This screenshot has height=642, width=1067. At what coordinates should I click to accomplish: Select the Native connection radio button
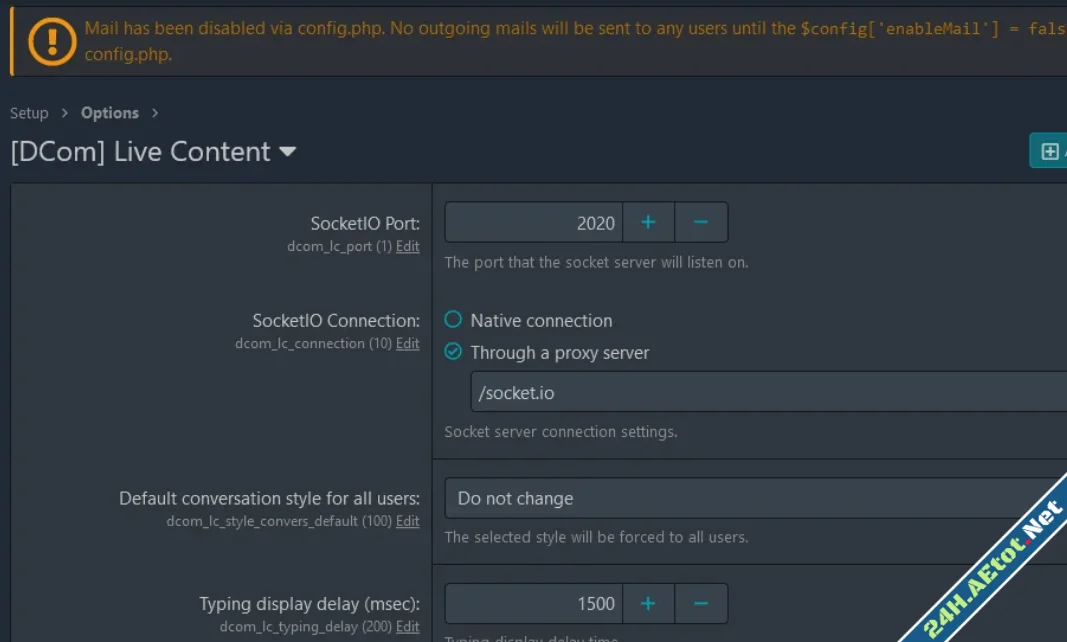coord(453,320)
